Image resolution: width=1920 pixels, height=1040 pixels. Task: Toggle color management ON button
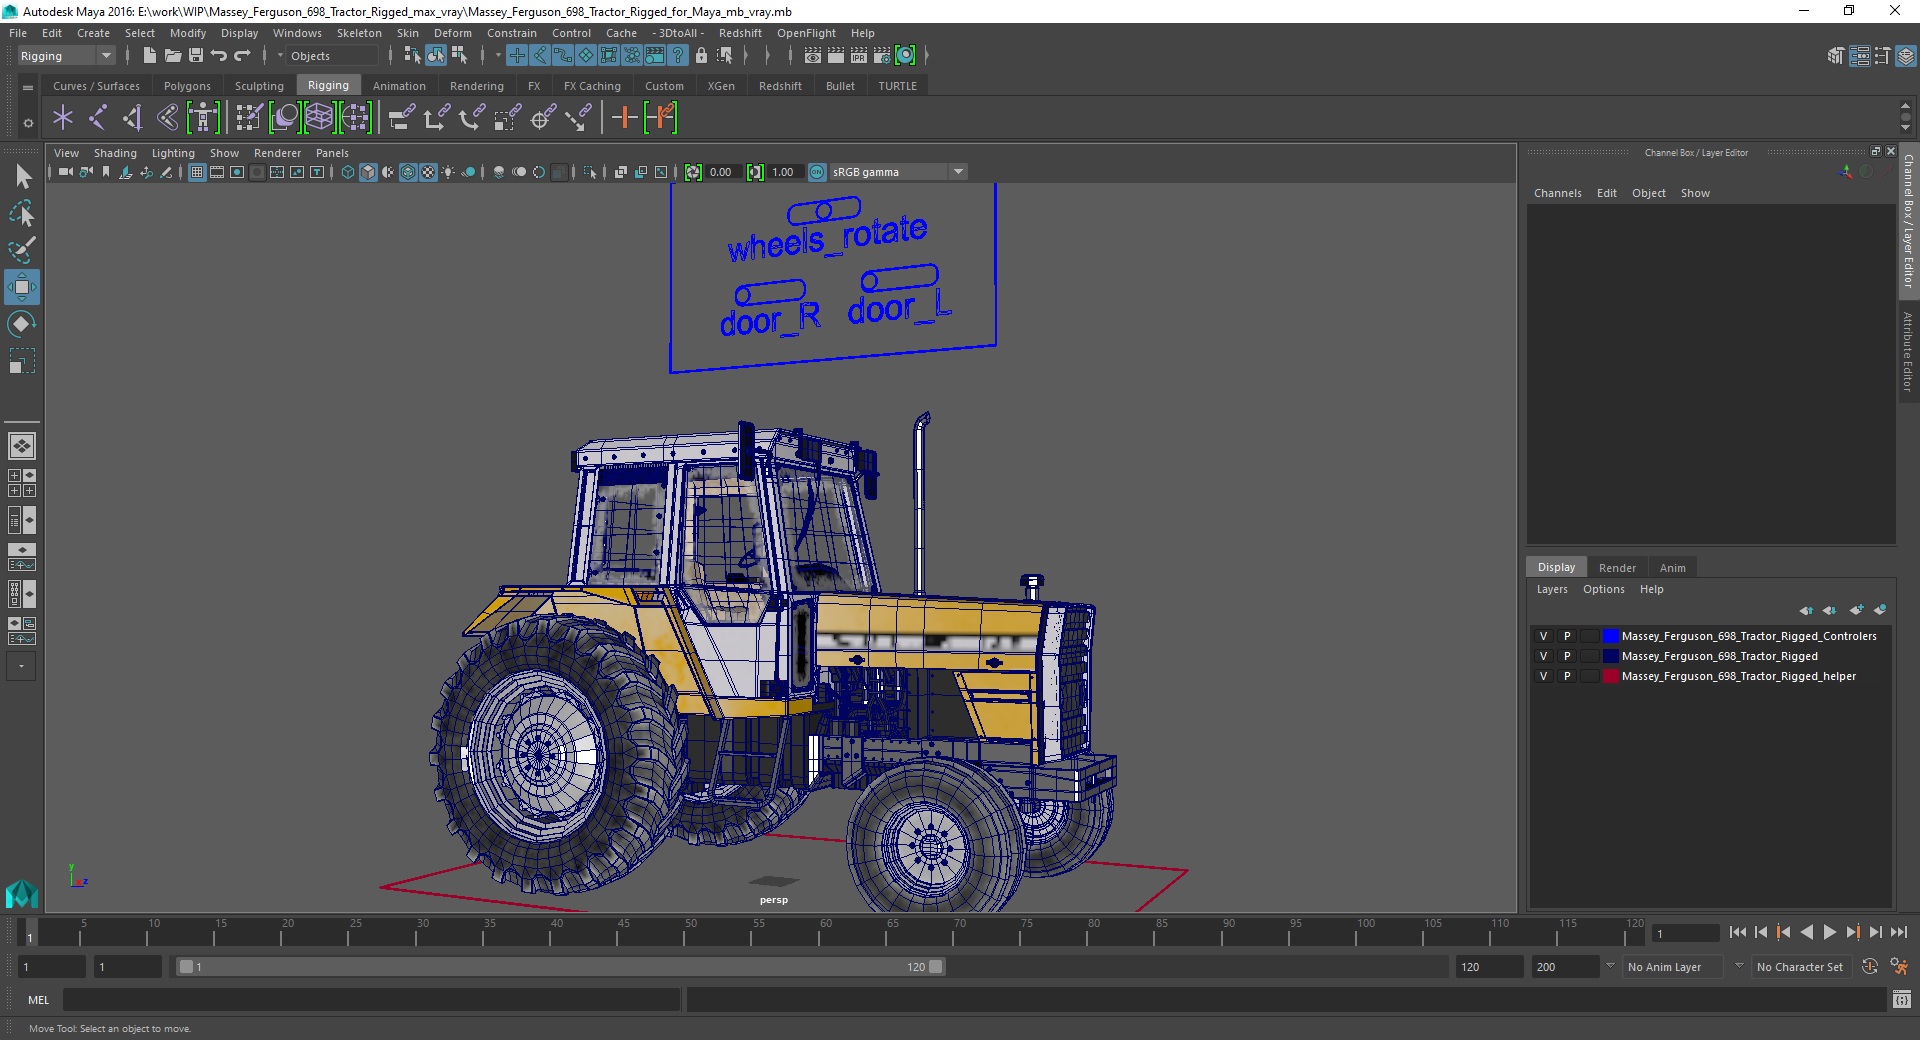tap(817, 172)
